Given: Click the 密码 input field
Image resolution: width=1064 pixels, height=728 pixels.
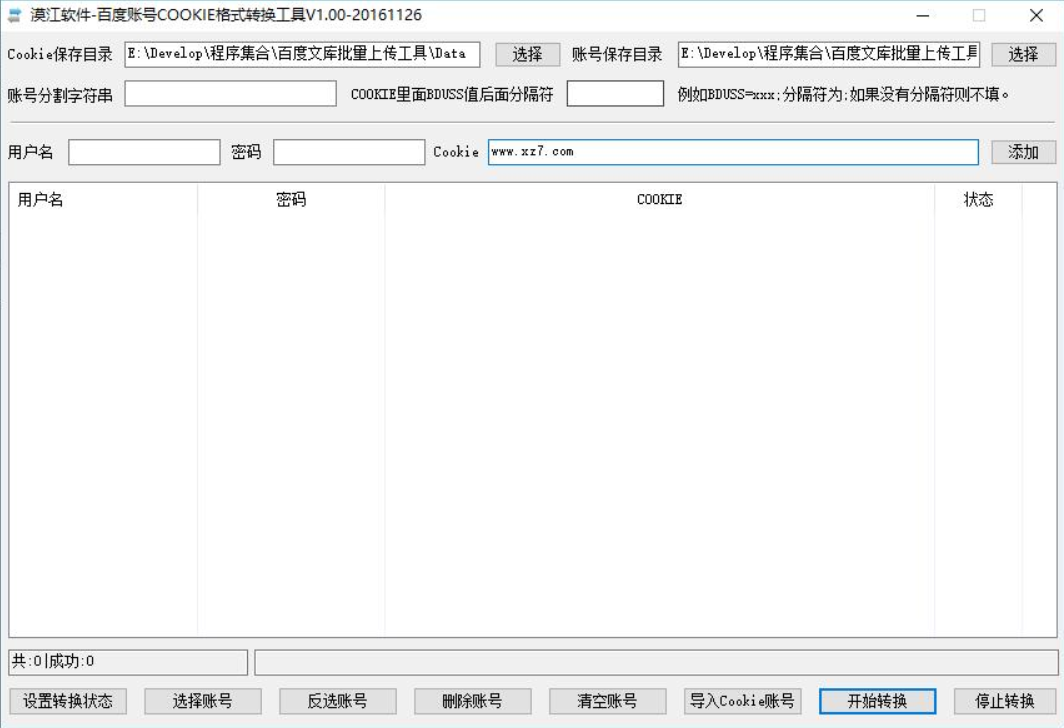Looking at the screenshot, I should 349,152.
